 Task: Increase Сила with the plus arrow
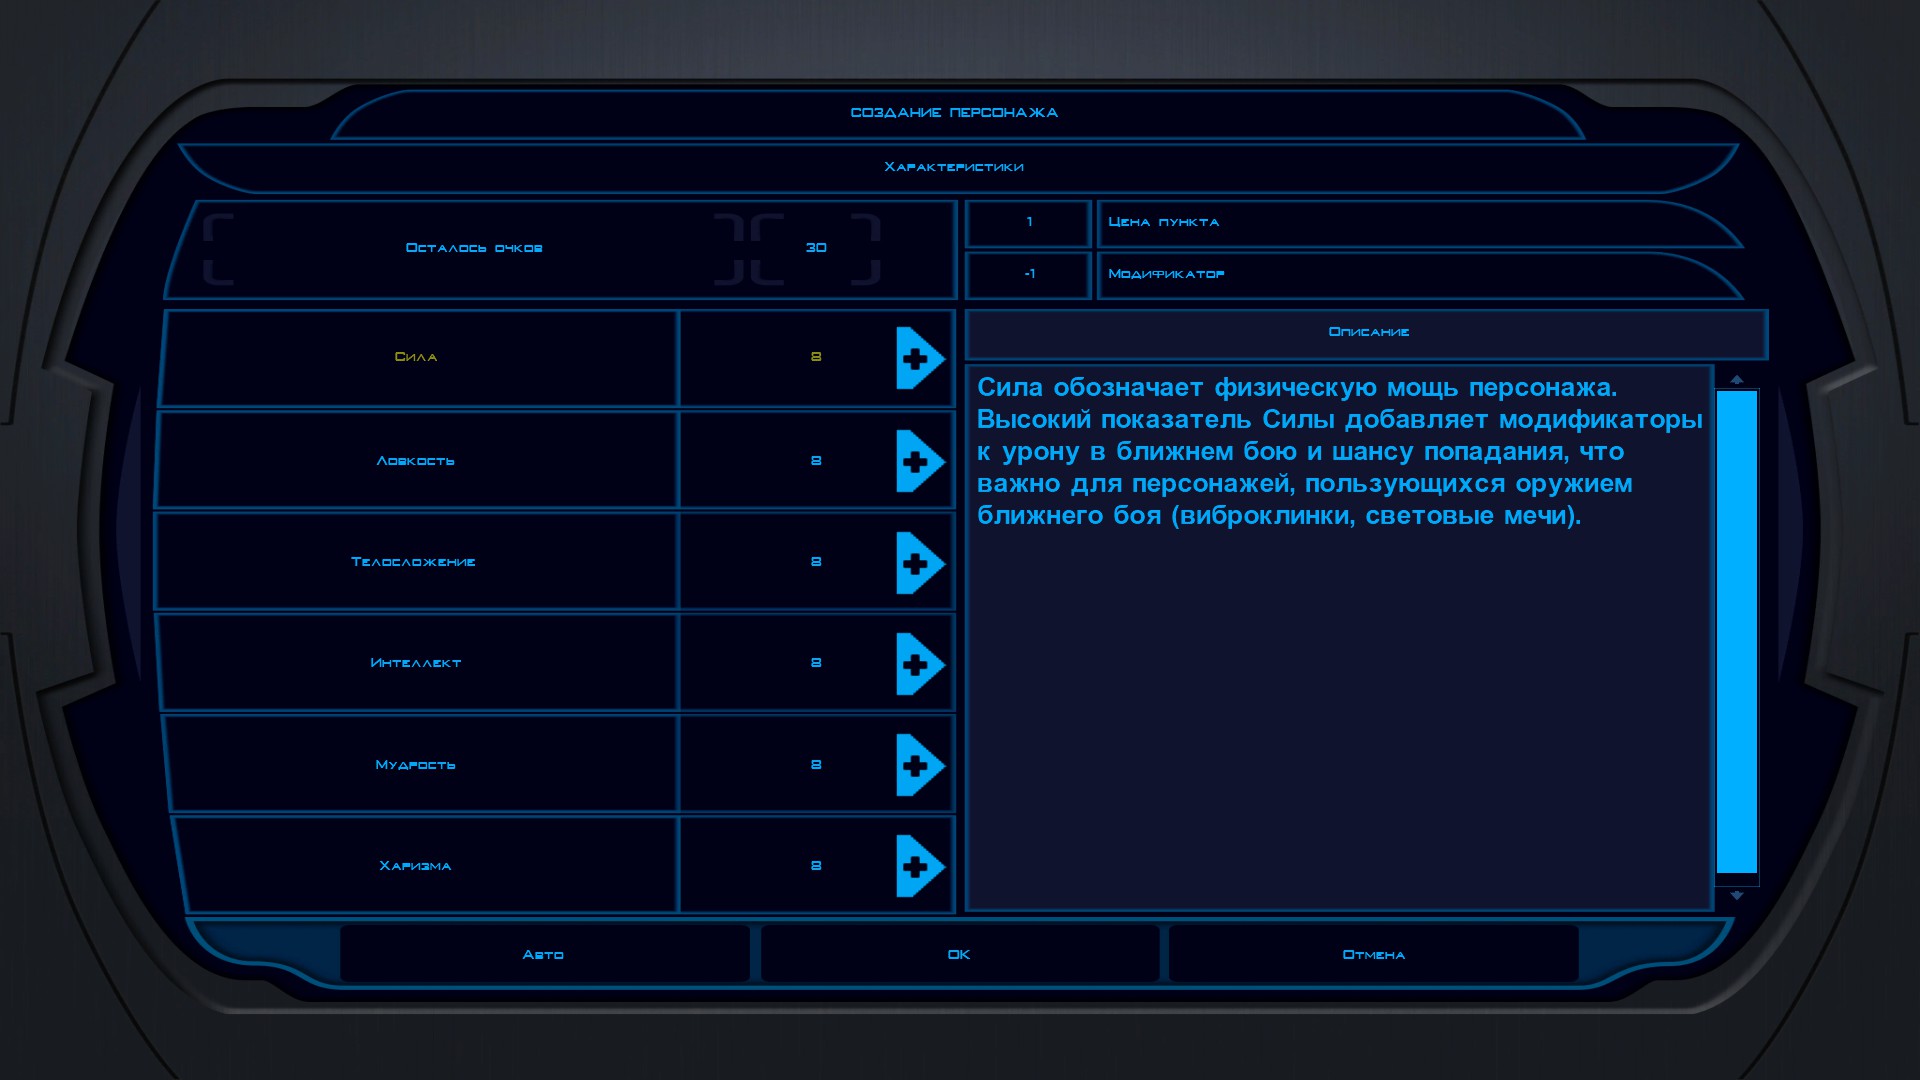[x=920, y=358]
